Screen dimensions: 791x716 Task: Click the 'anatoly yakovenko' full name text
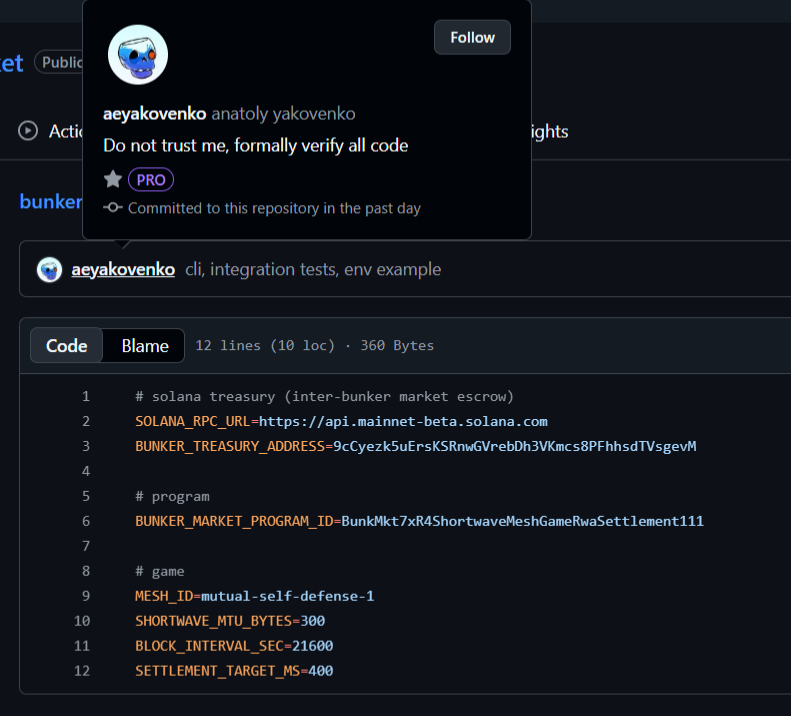[x=283, y=114]
